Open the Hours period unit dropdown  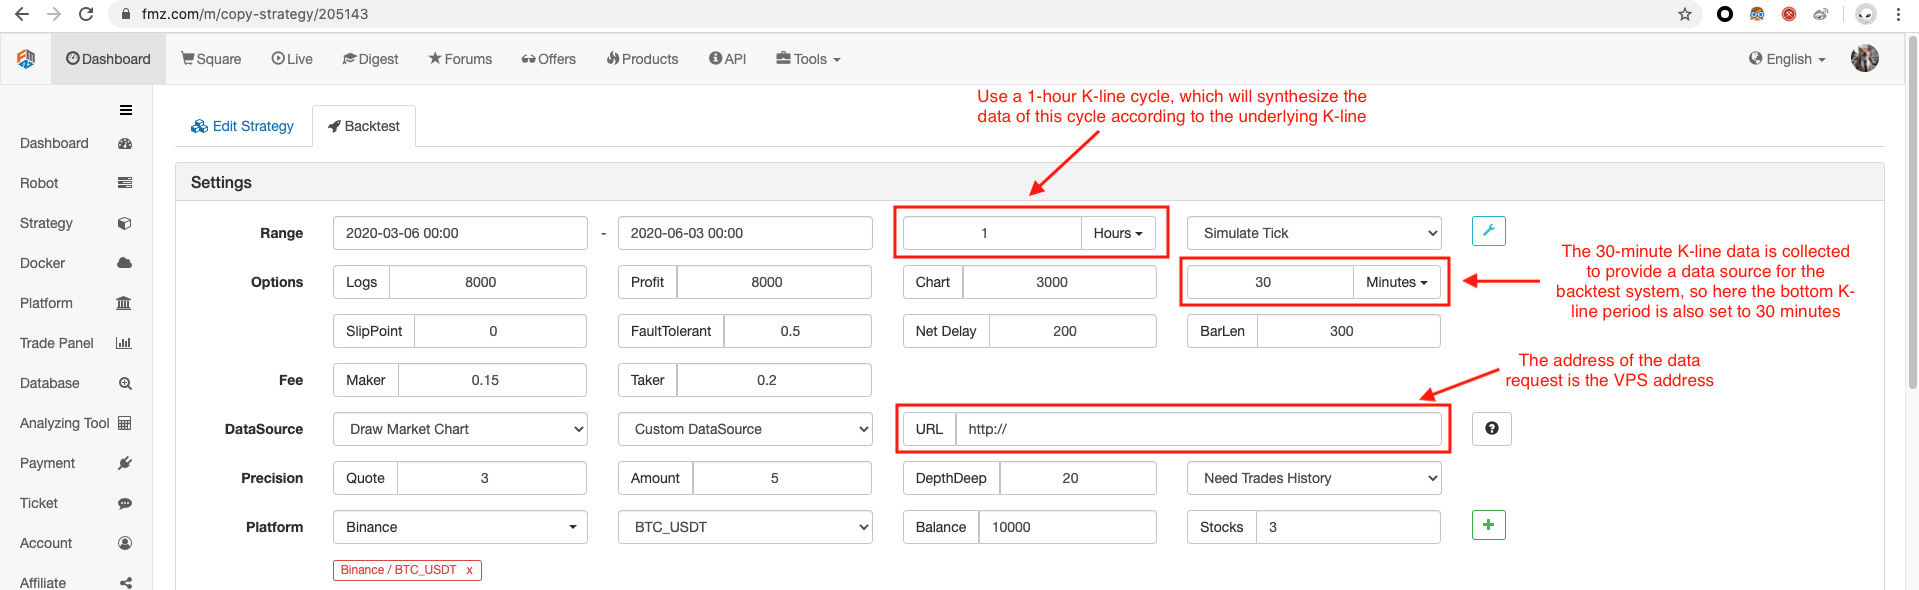(1118, 233)
